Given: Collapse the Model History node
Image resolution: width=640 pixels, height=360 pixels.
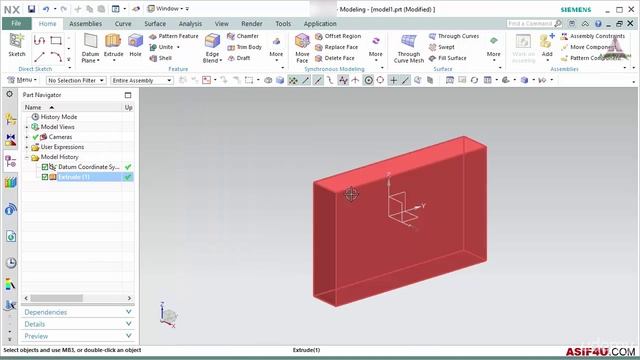Looking at the screenshot, I should click(x=27, y=157).
